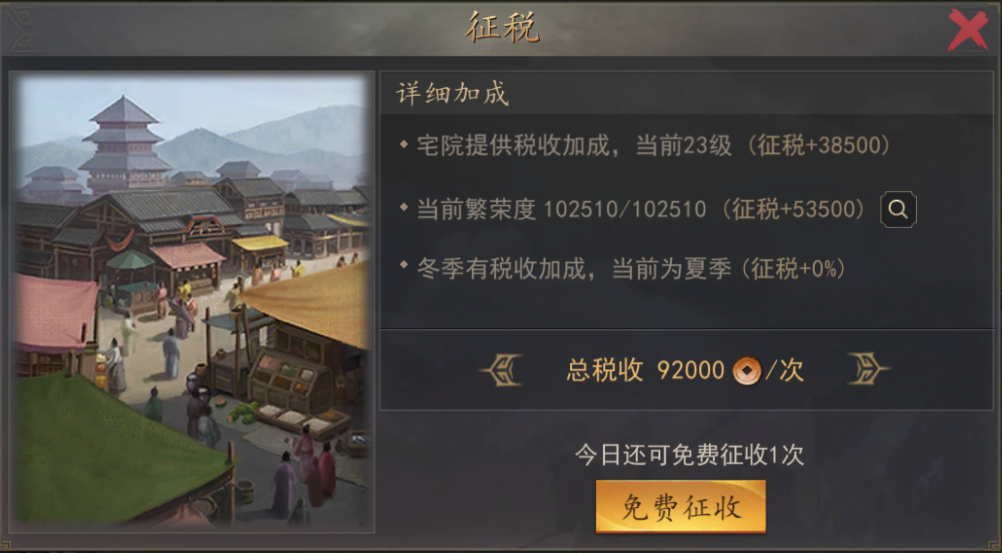Collect taxes with the 免费征收 button
The width and height of the screenshot is (1002, 553).
[681, 507]
